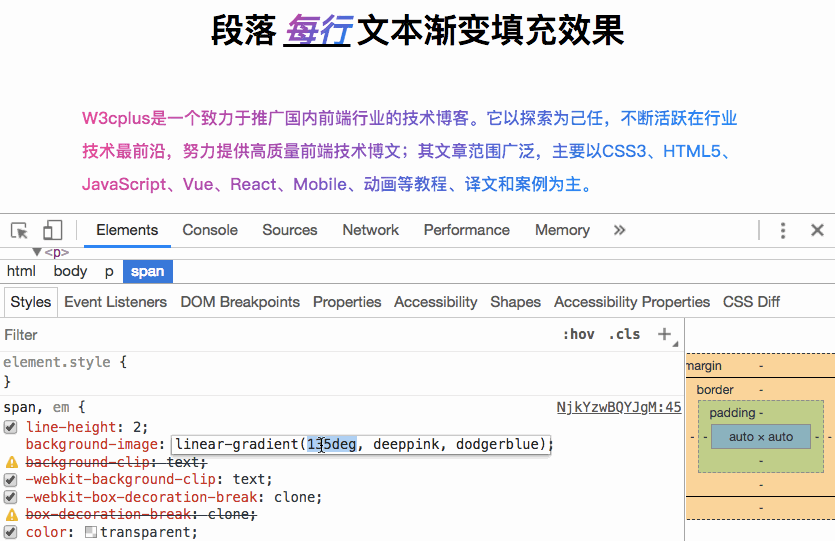Open the Shapes sub-tab

point(515,302)
